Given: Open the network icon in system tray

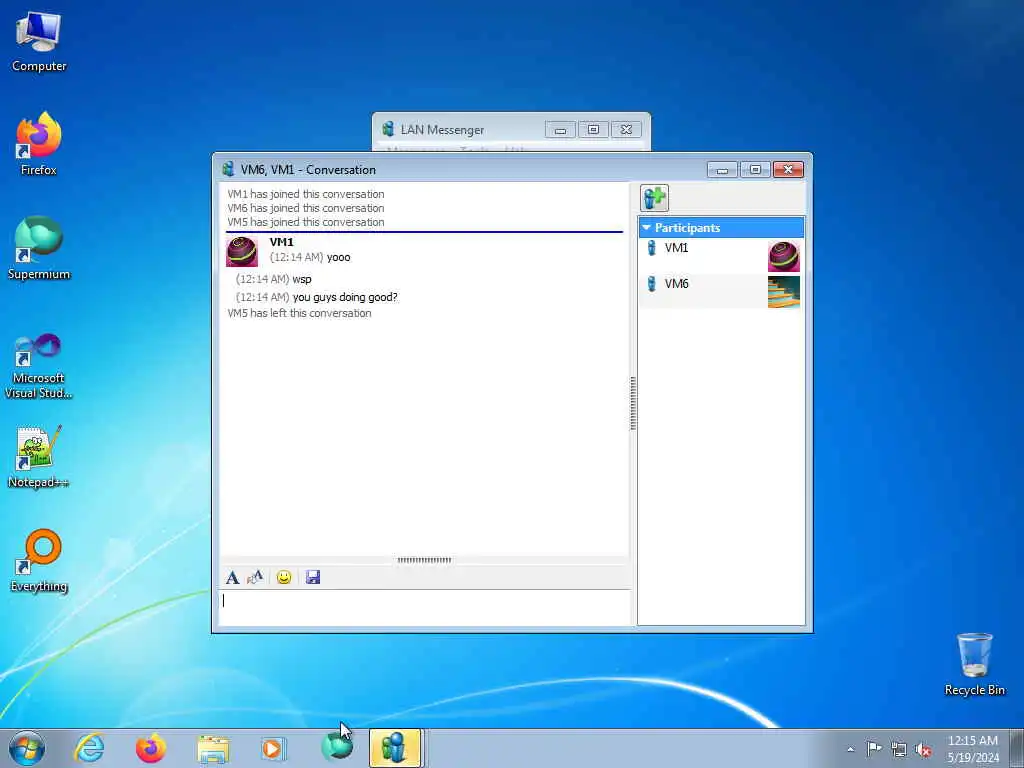Looking at the screenshot, I should (899, 749).
